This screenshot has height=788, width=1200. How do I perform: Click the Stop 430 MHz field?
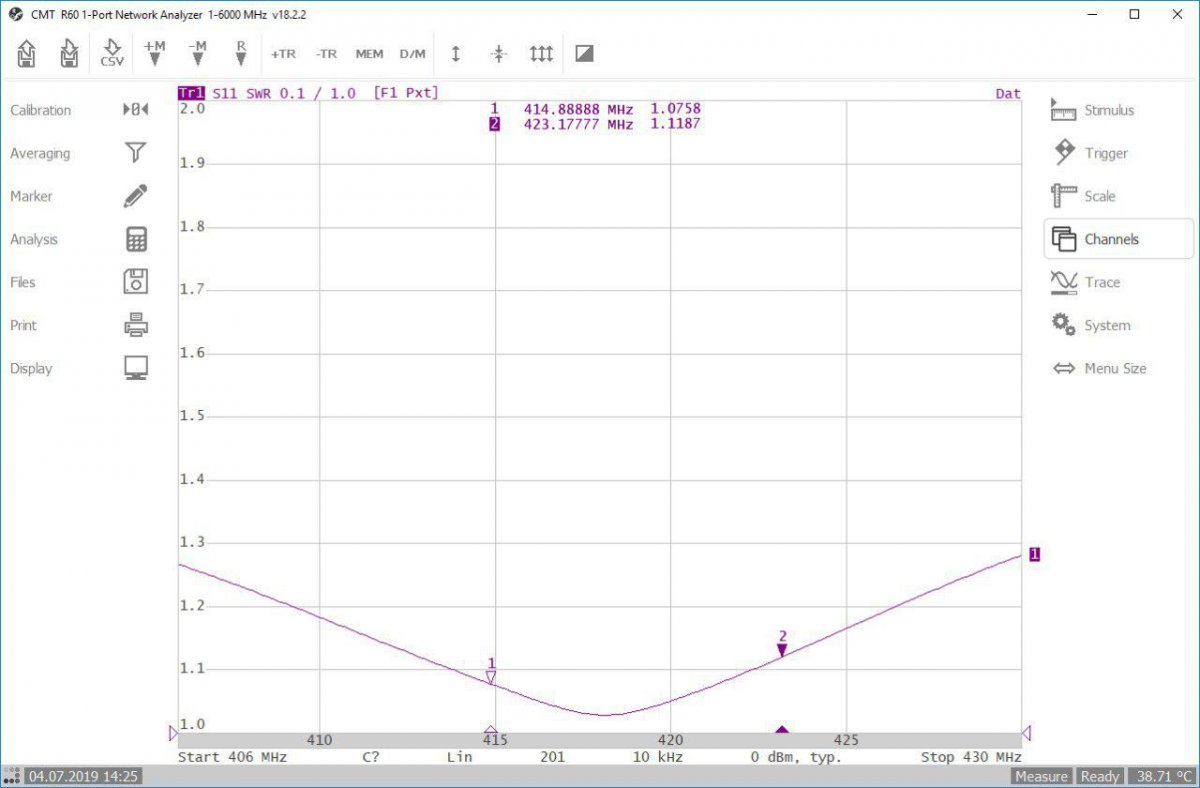coord(971,757)
